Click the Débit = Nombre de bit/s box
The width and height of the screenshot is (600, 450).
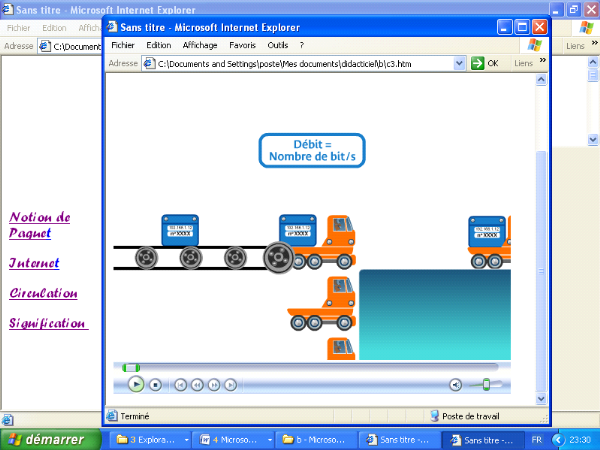click(x=312, y=150)
